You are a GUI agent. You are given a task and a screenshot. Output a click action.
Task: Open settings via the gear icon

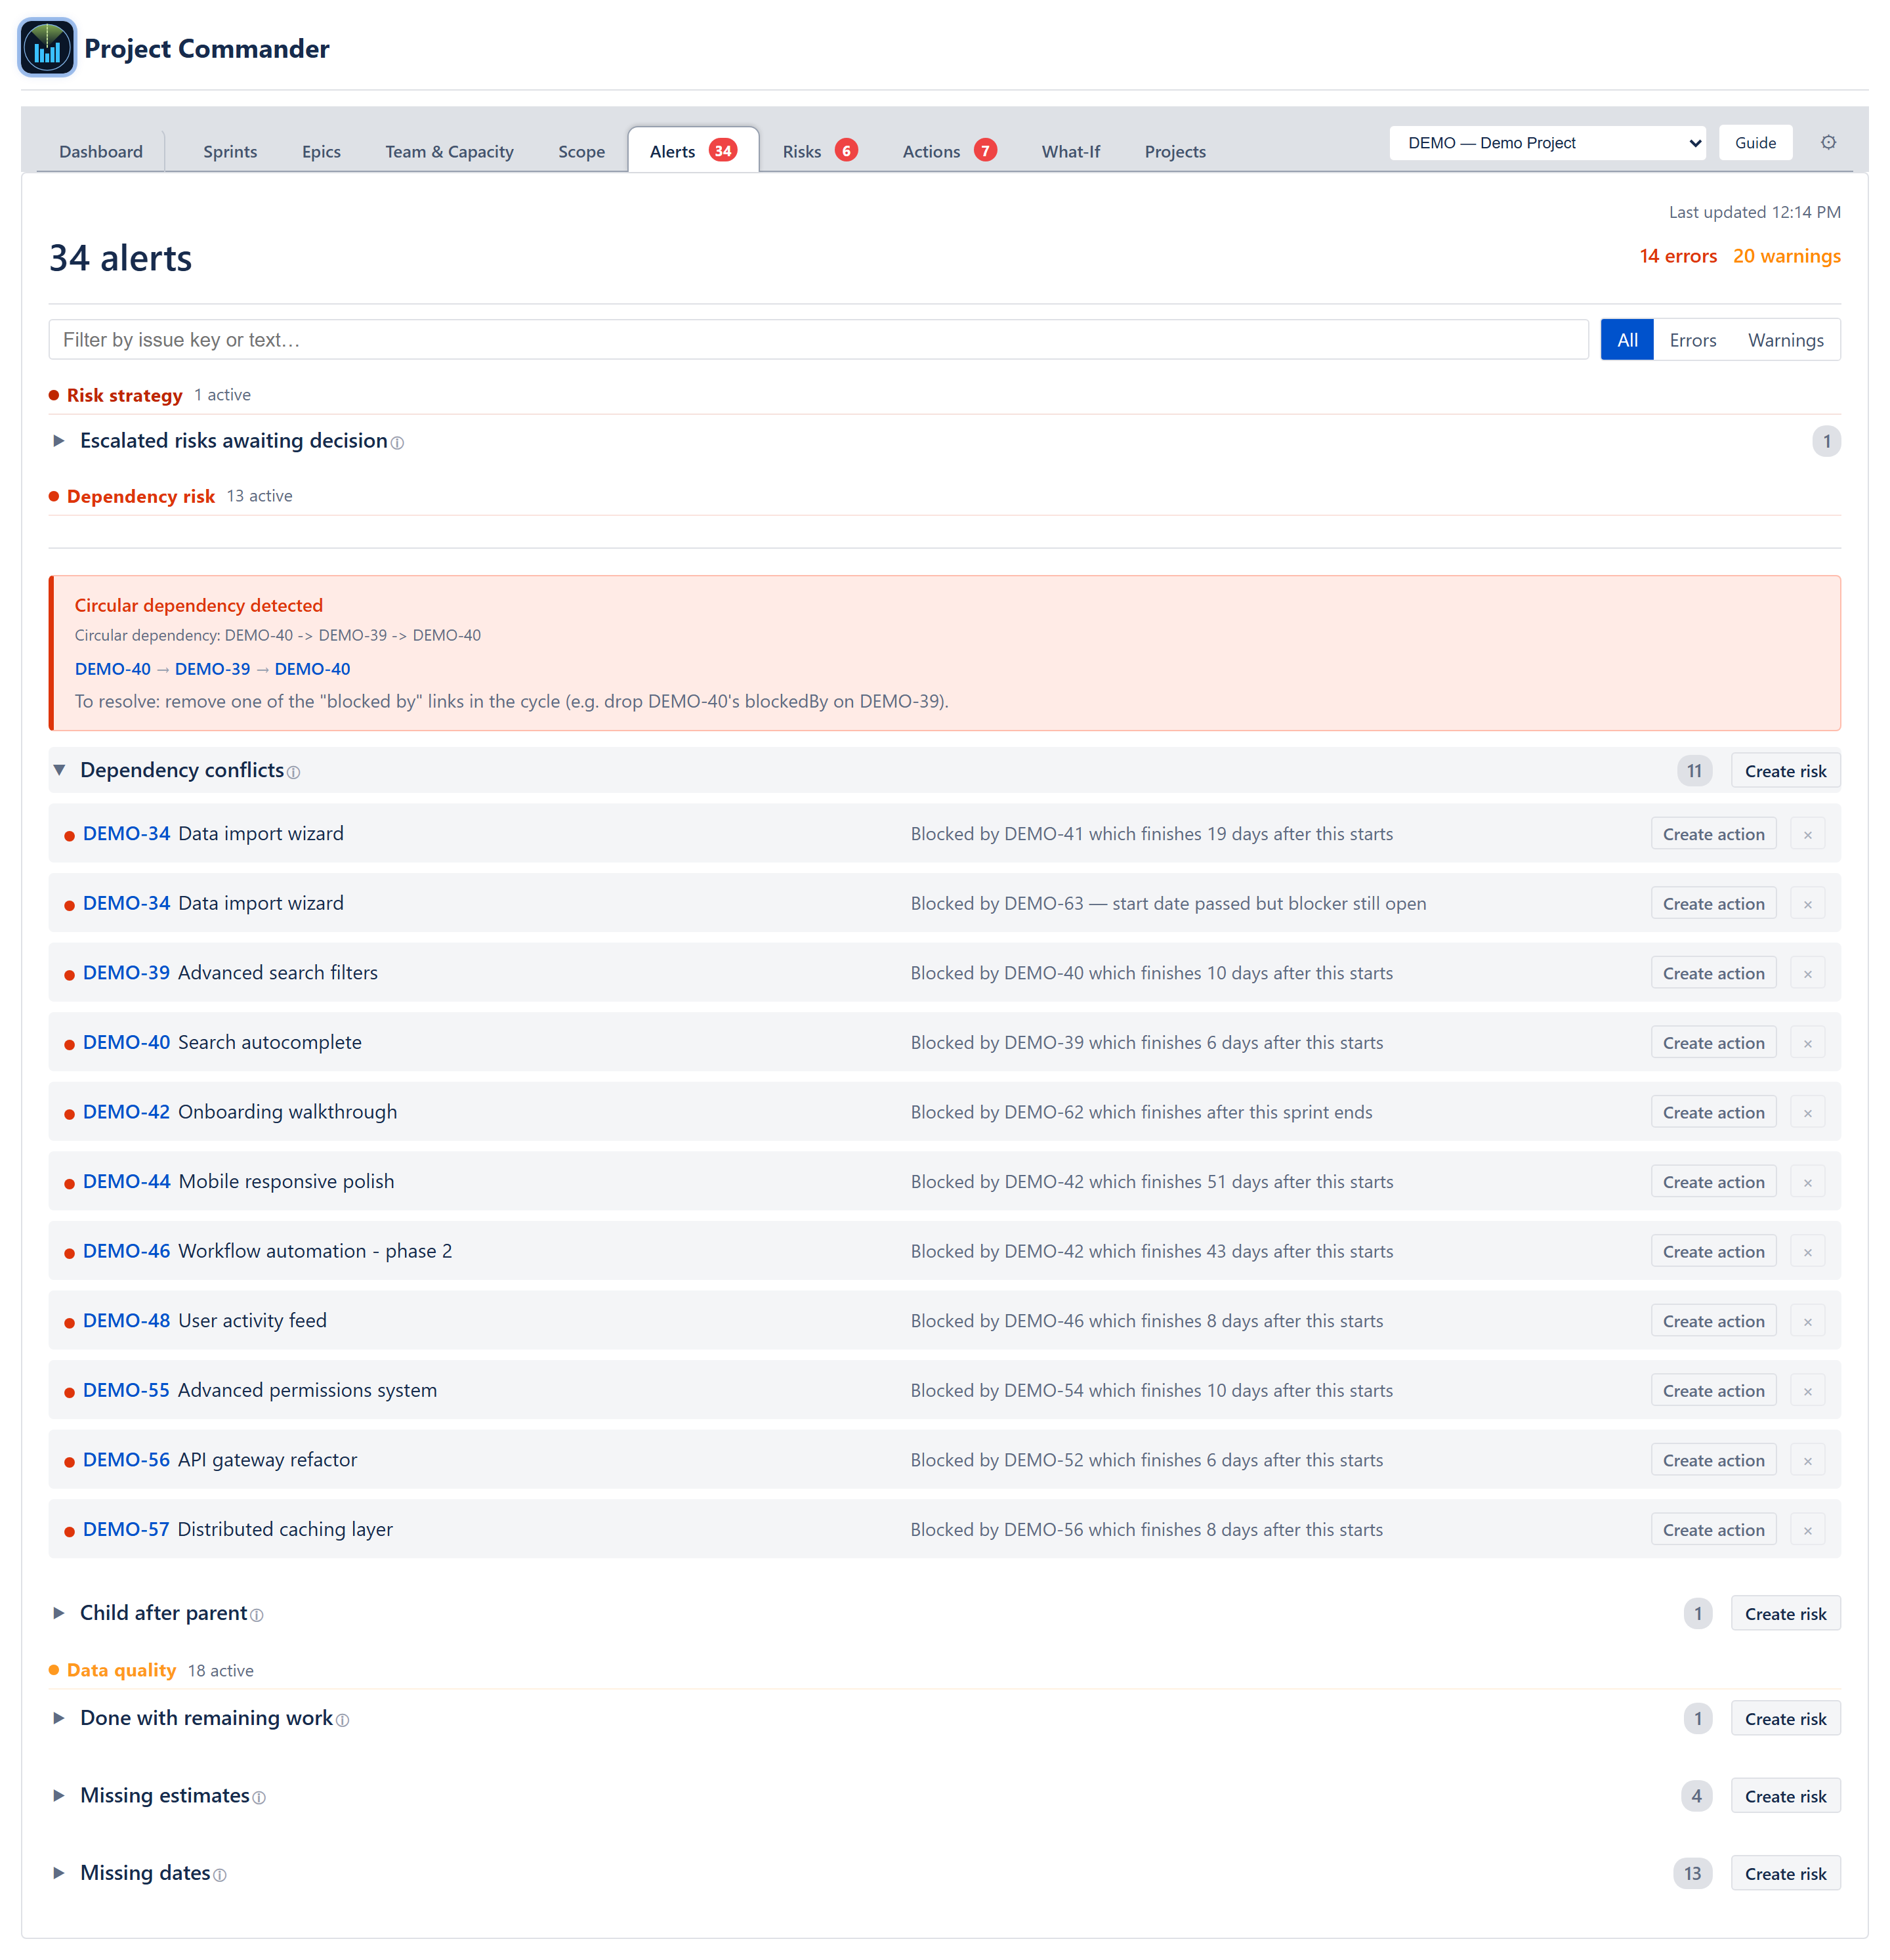click(x=1828, y=142)
